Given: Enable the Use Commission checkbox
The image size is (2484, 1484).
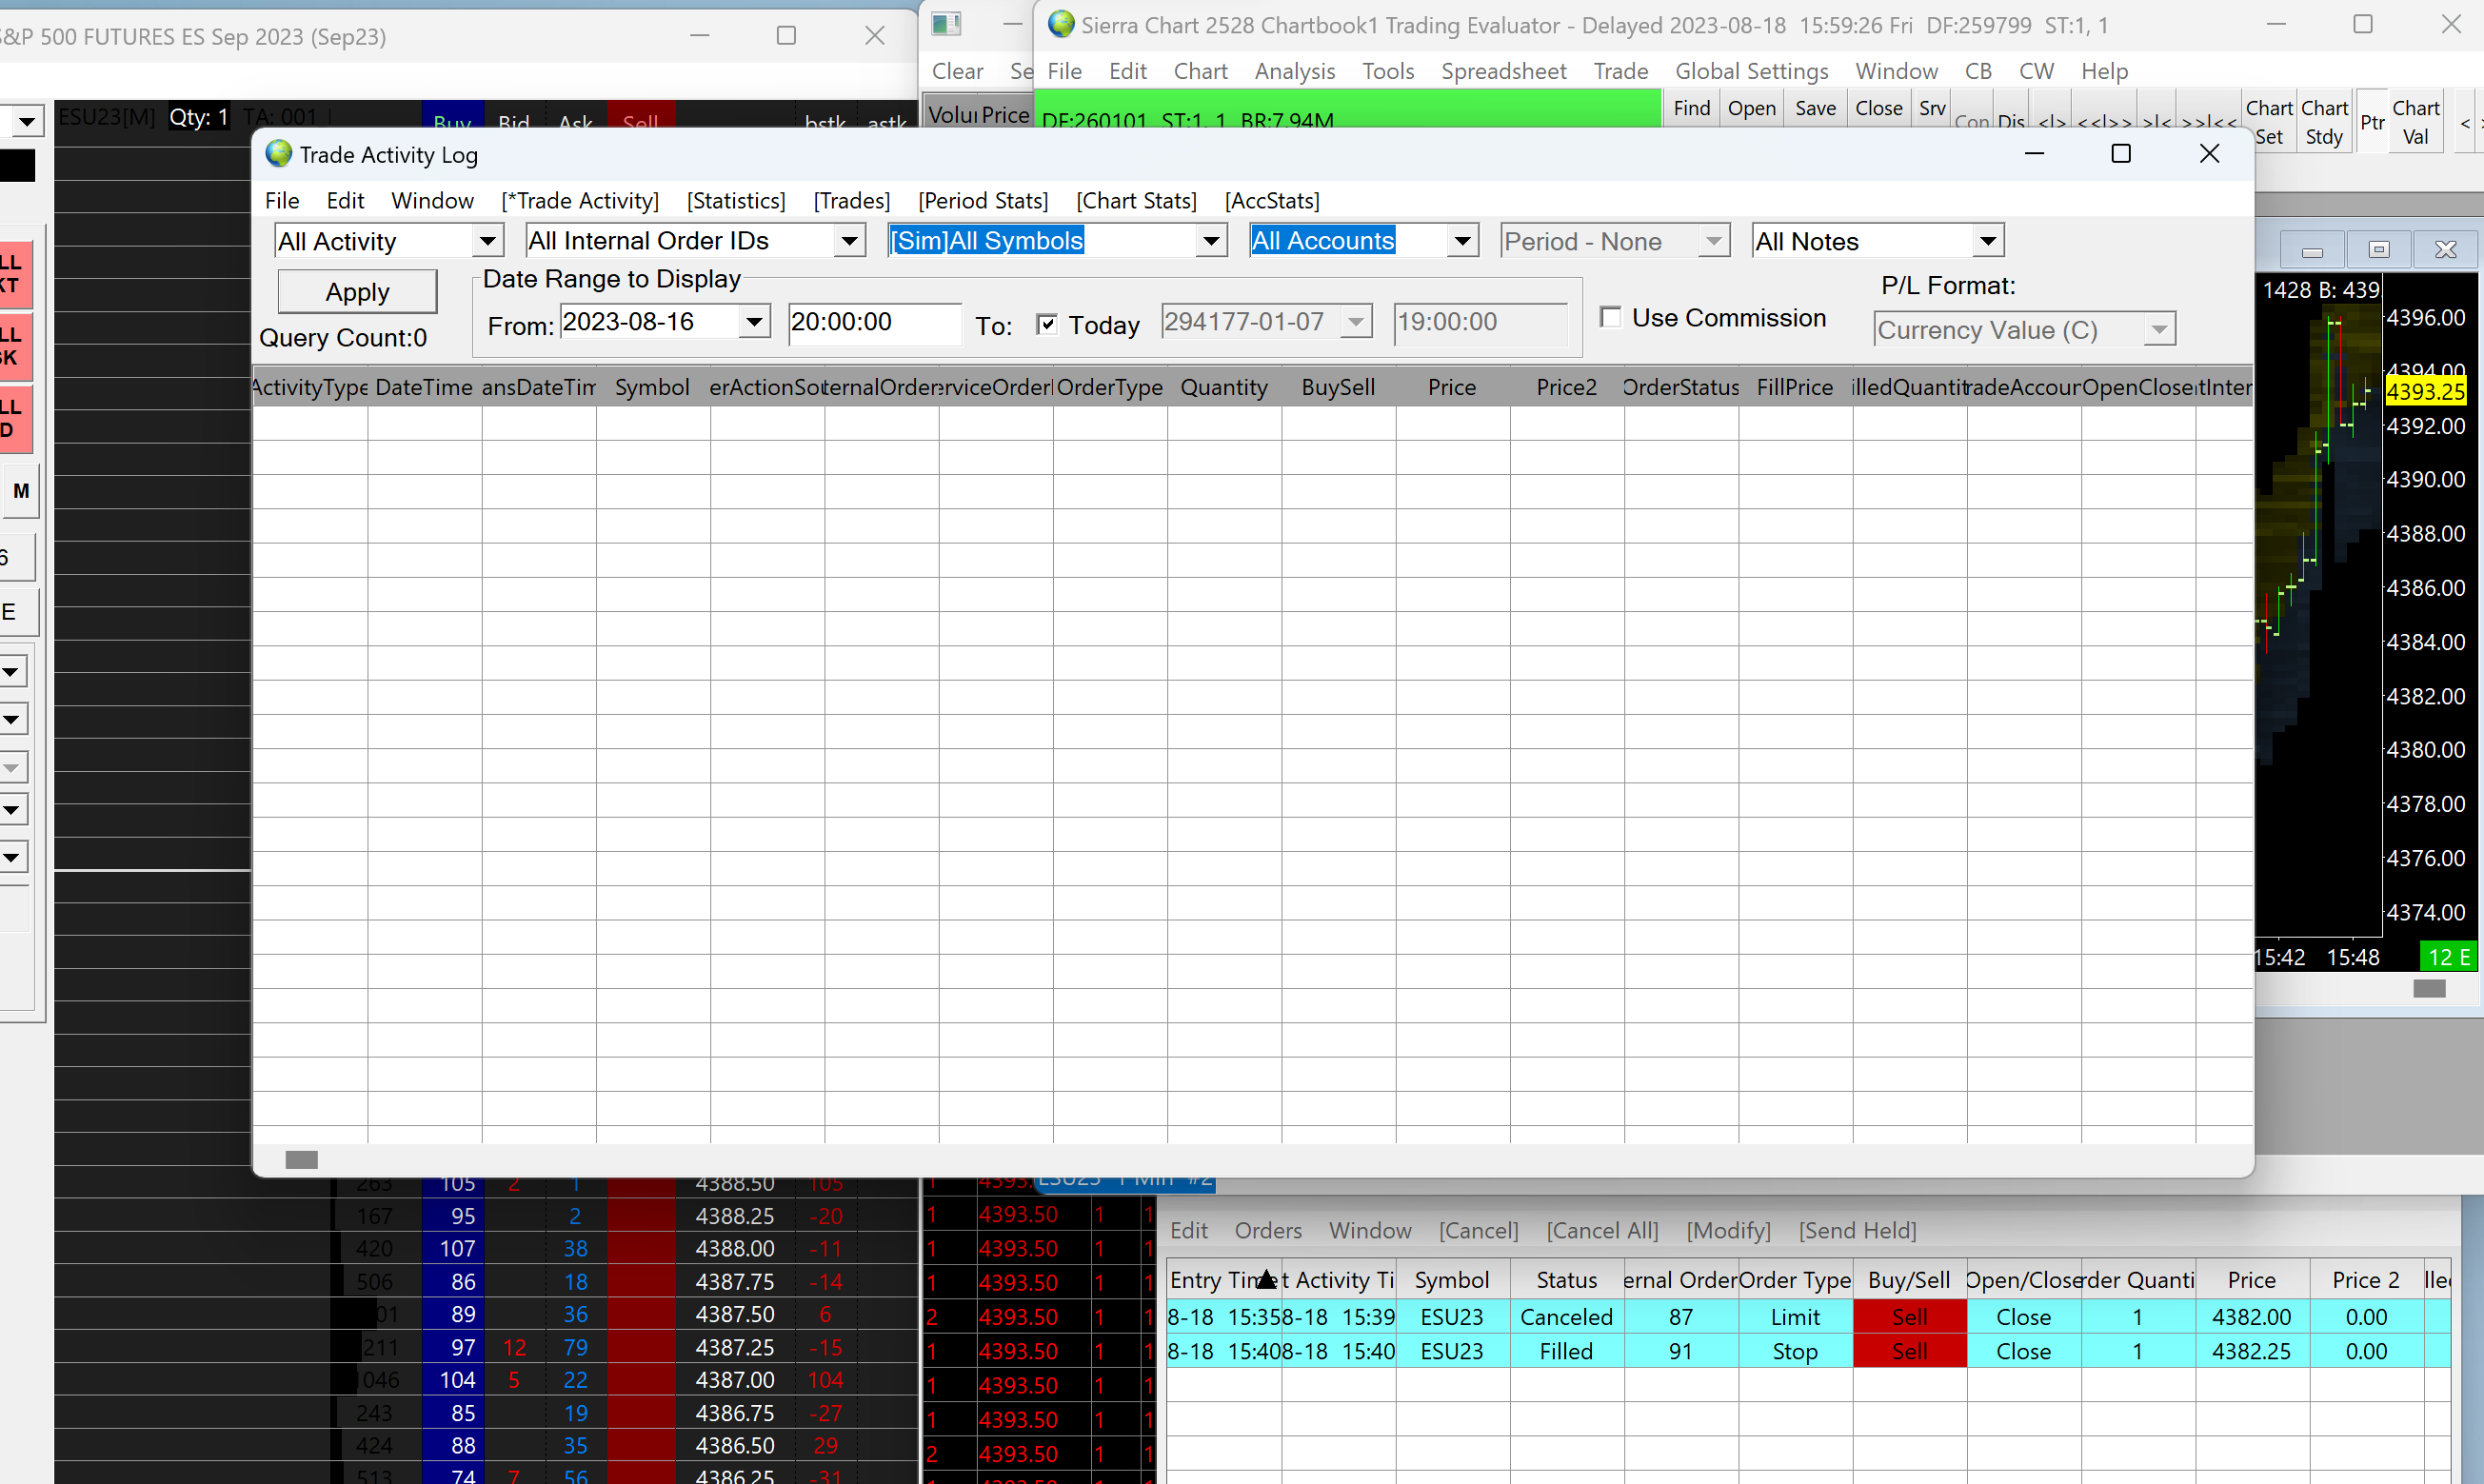Looking at the screenshot, I should [1610, 317].
